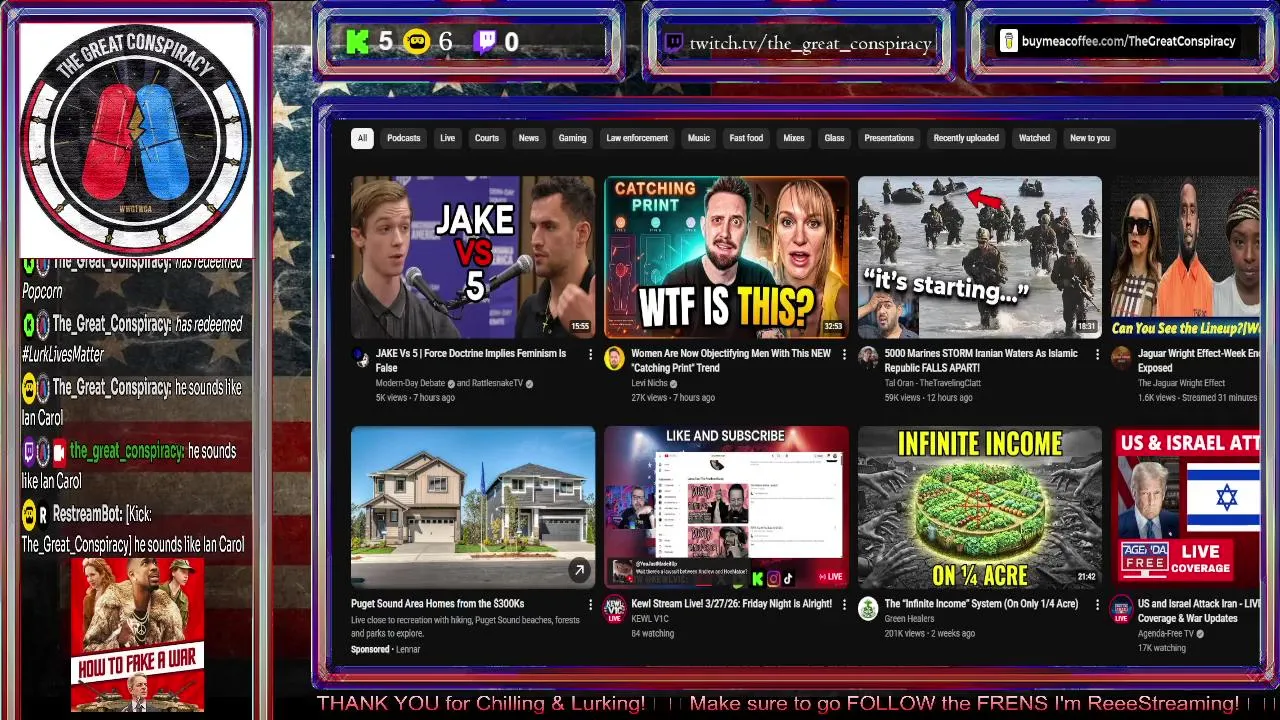Viewport: 1280px width, 720px height.
Task: Click the ad external link arrow icon
Action: point(579,571)
